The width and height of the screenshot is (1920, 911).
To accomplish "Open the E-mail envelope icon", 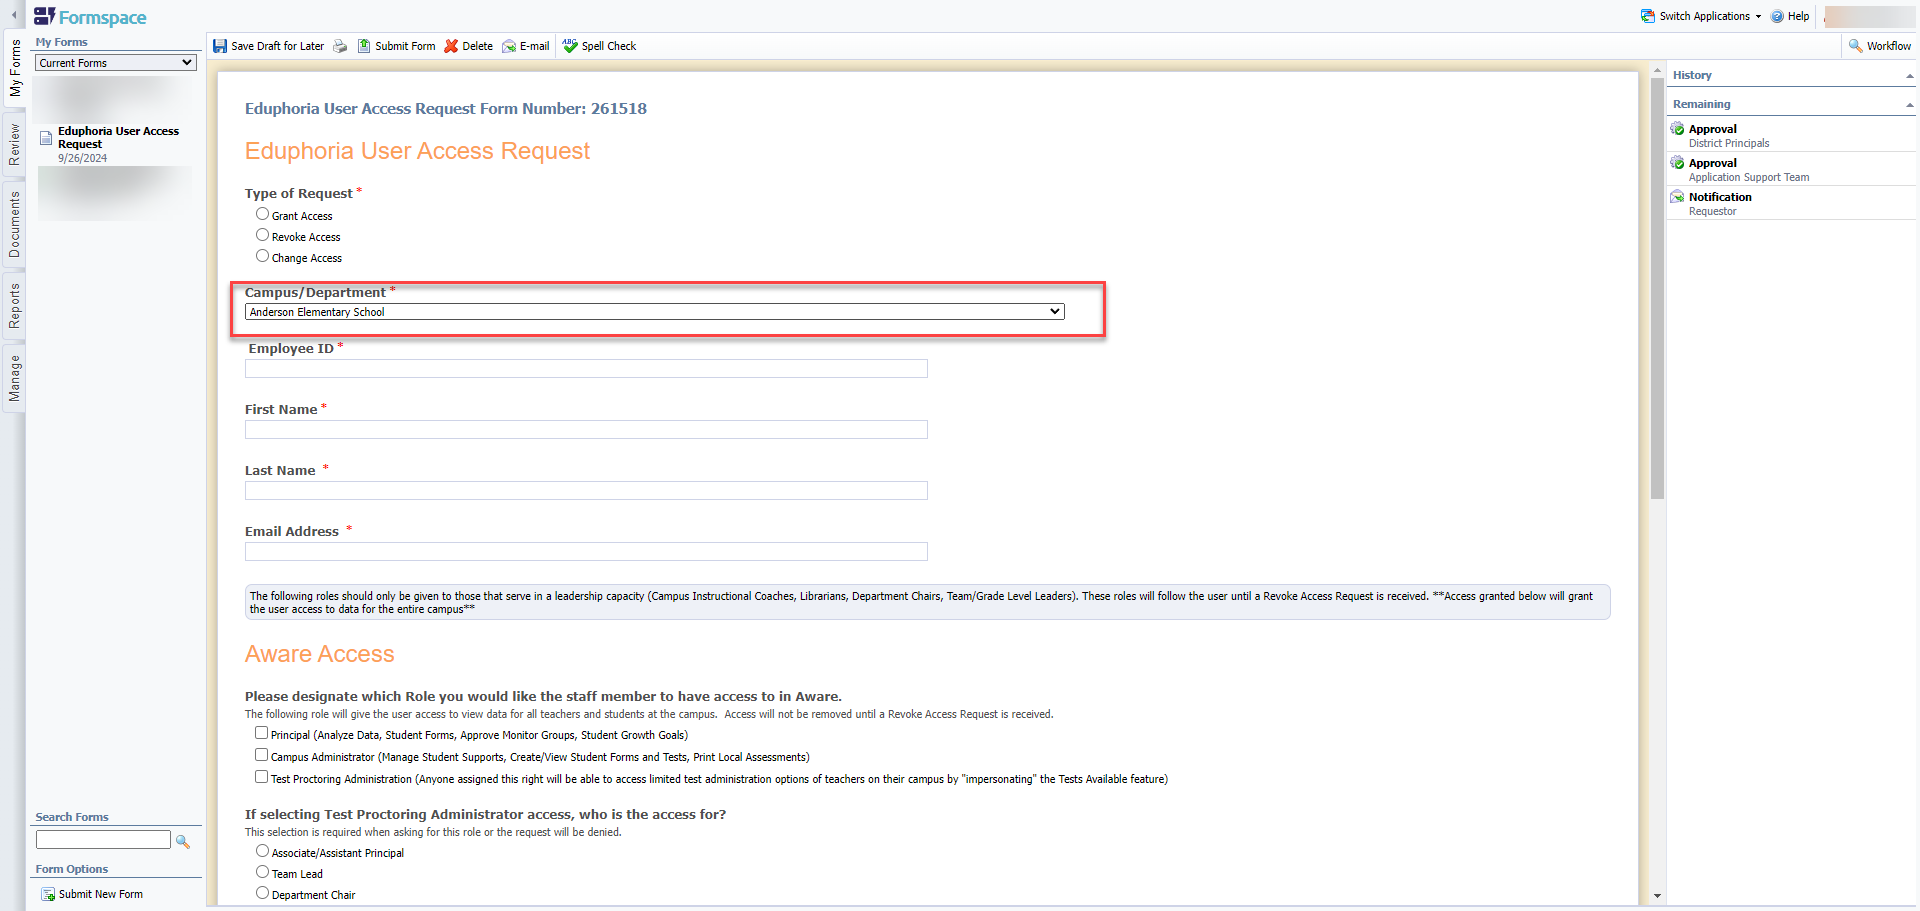I will [510, 46].
